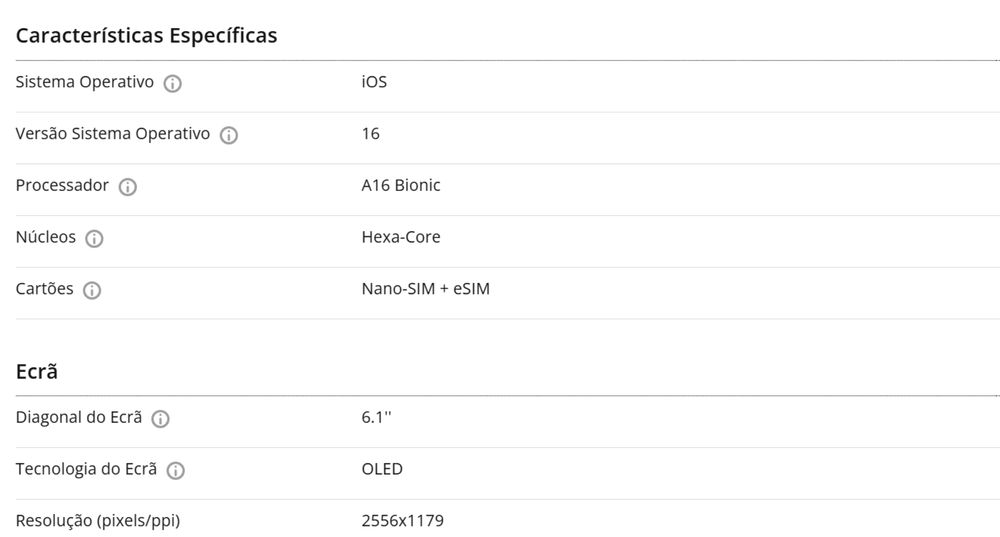Image resolution: width=1000 pixels, height=537 pixels.
Task: Click the Tecnologia do Ecrã info icon
Action: pos(176,471)
